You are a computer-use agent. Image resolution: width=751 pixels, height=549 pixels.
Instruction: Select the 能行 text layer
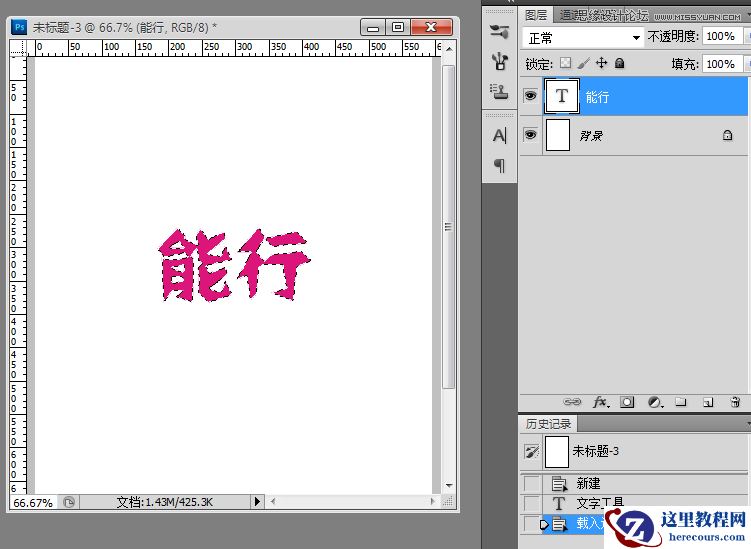(645, 96)
